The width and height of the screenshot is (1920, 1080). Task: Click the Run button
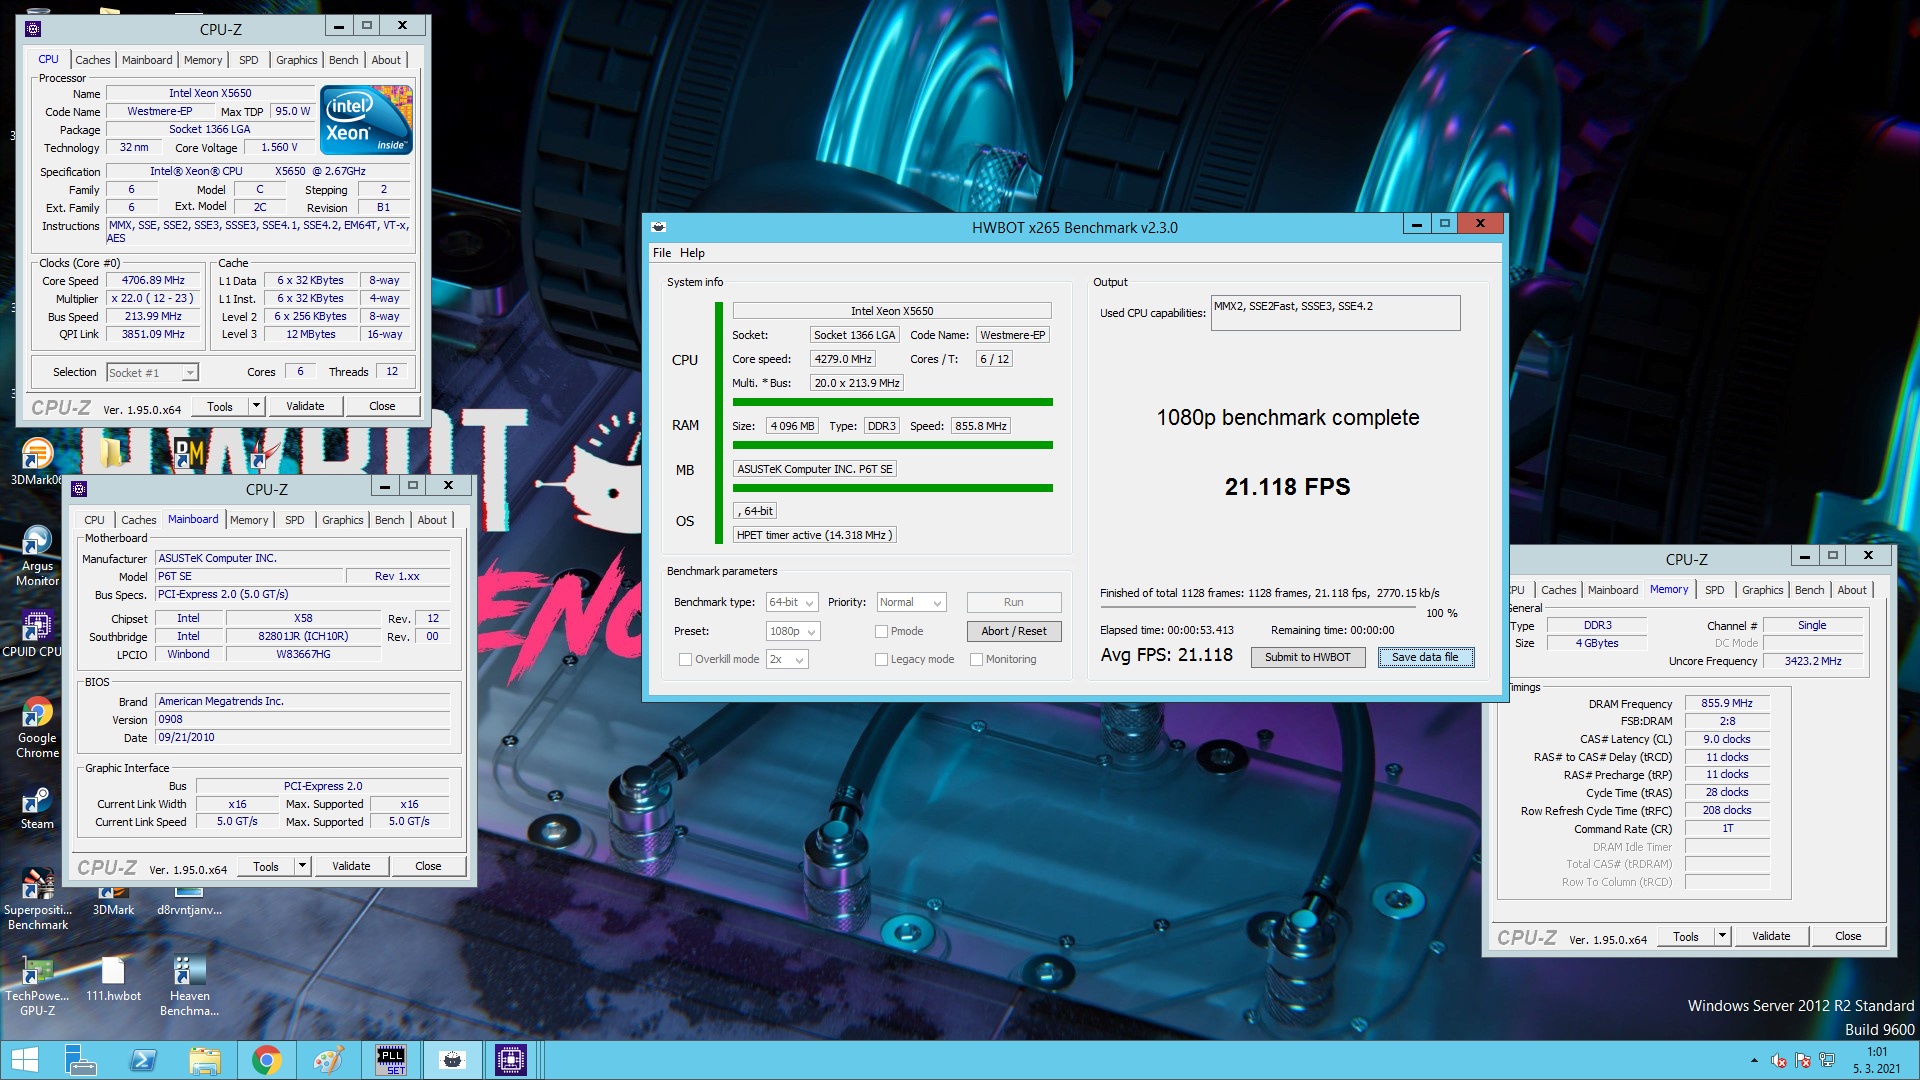pos(1013,602)
